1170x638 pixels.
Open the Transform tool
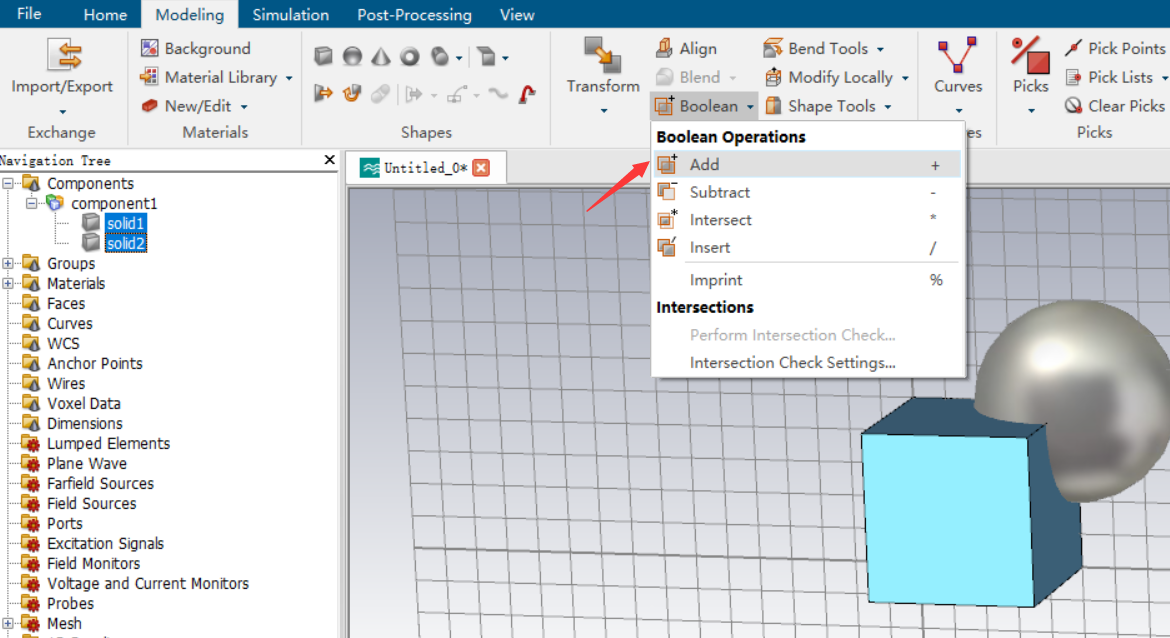click(x=603, y=66)
